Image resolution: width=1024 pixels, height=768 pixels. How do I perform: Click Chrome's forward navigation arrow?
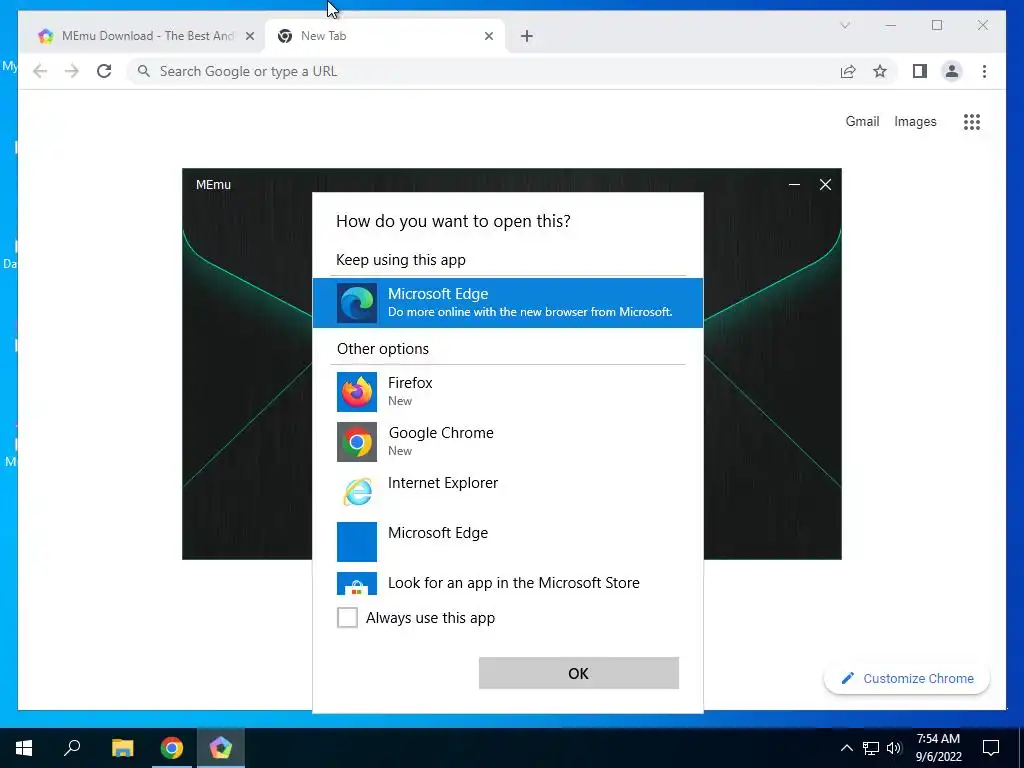(72, 71)
